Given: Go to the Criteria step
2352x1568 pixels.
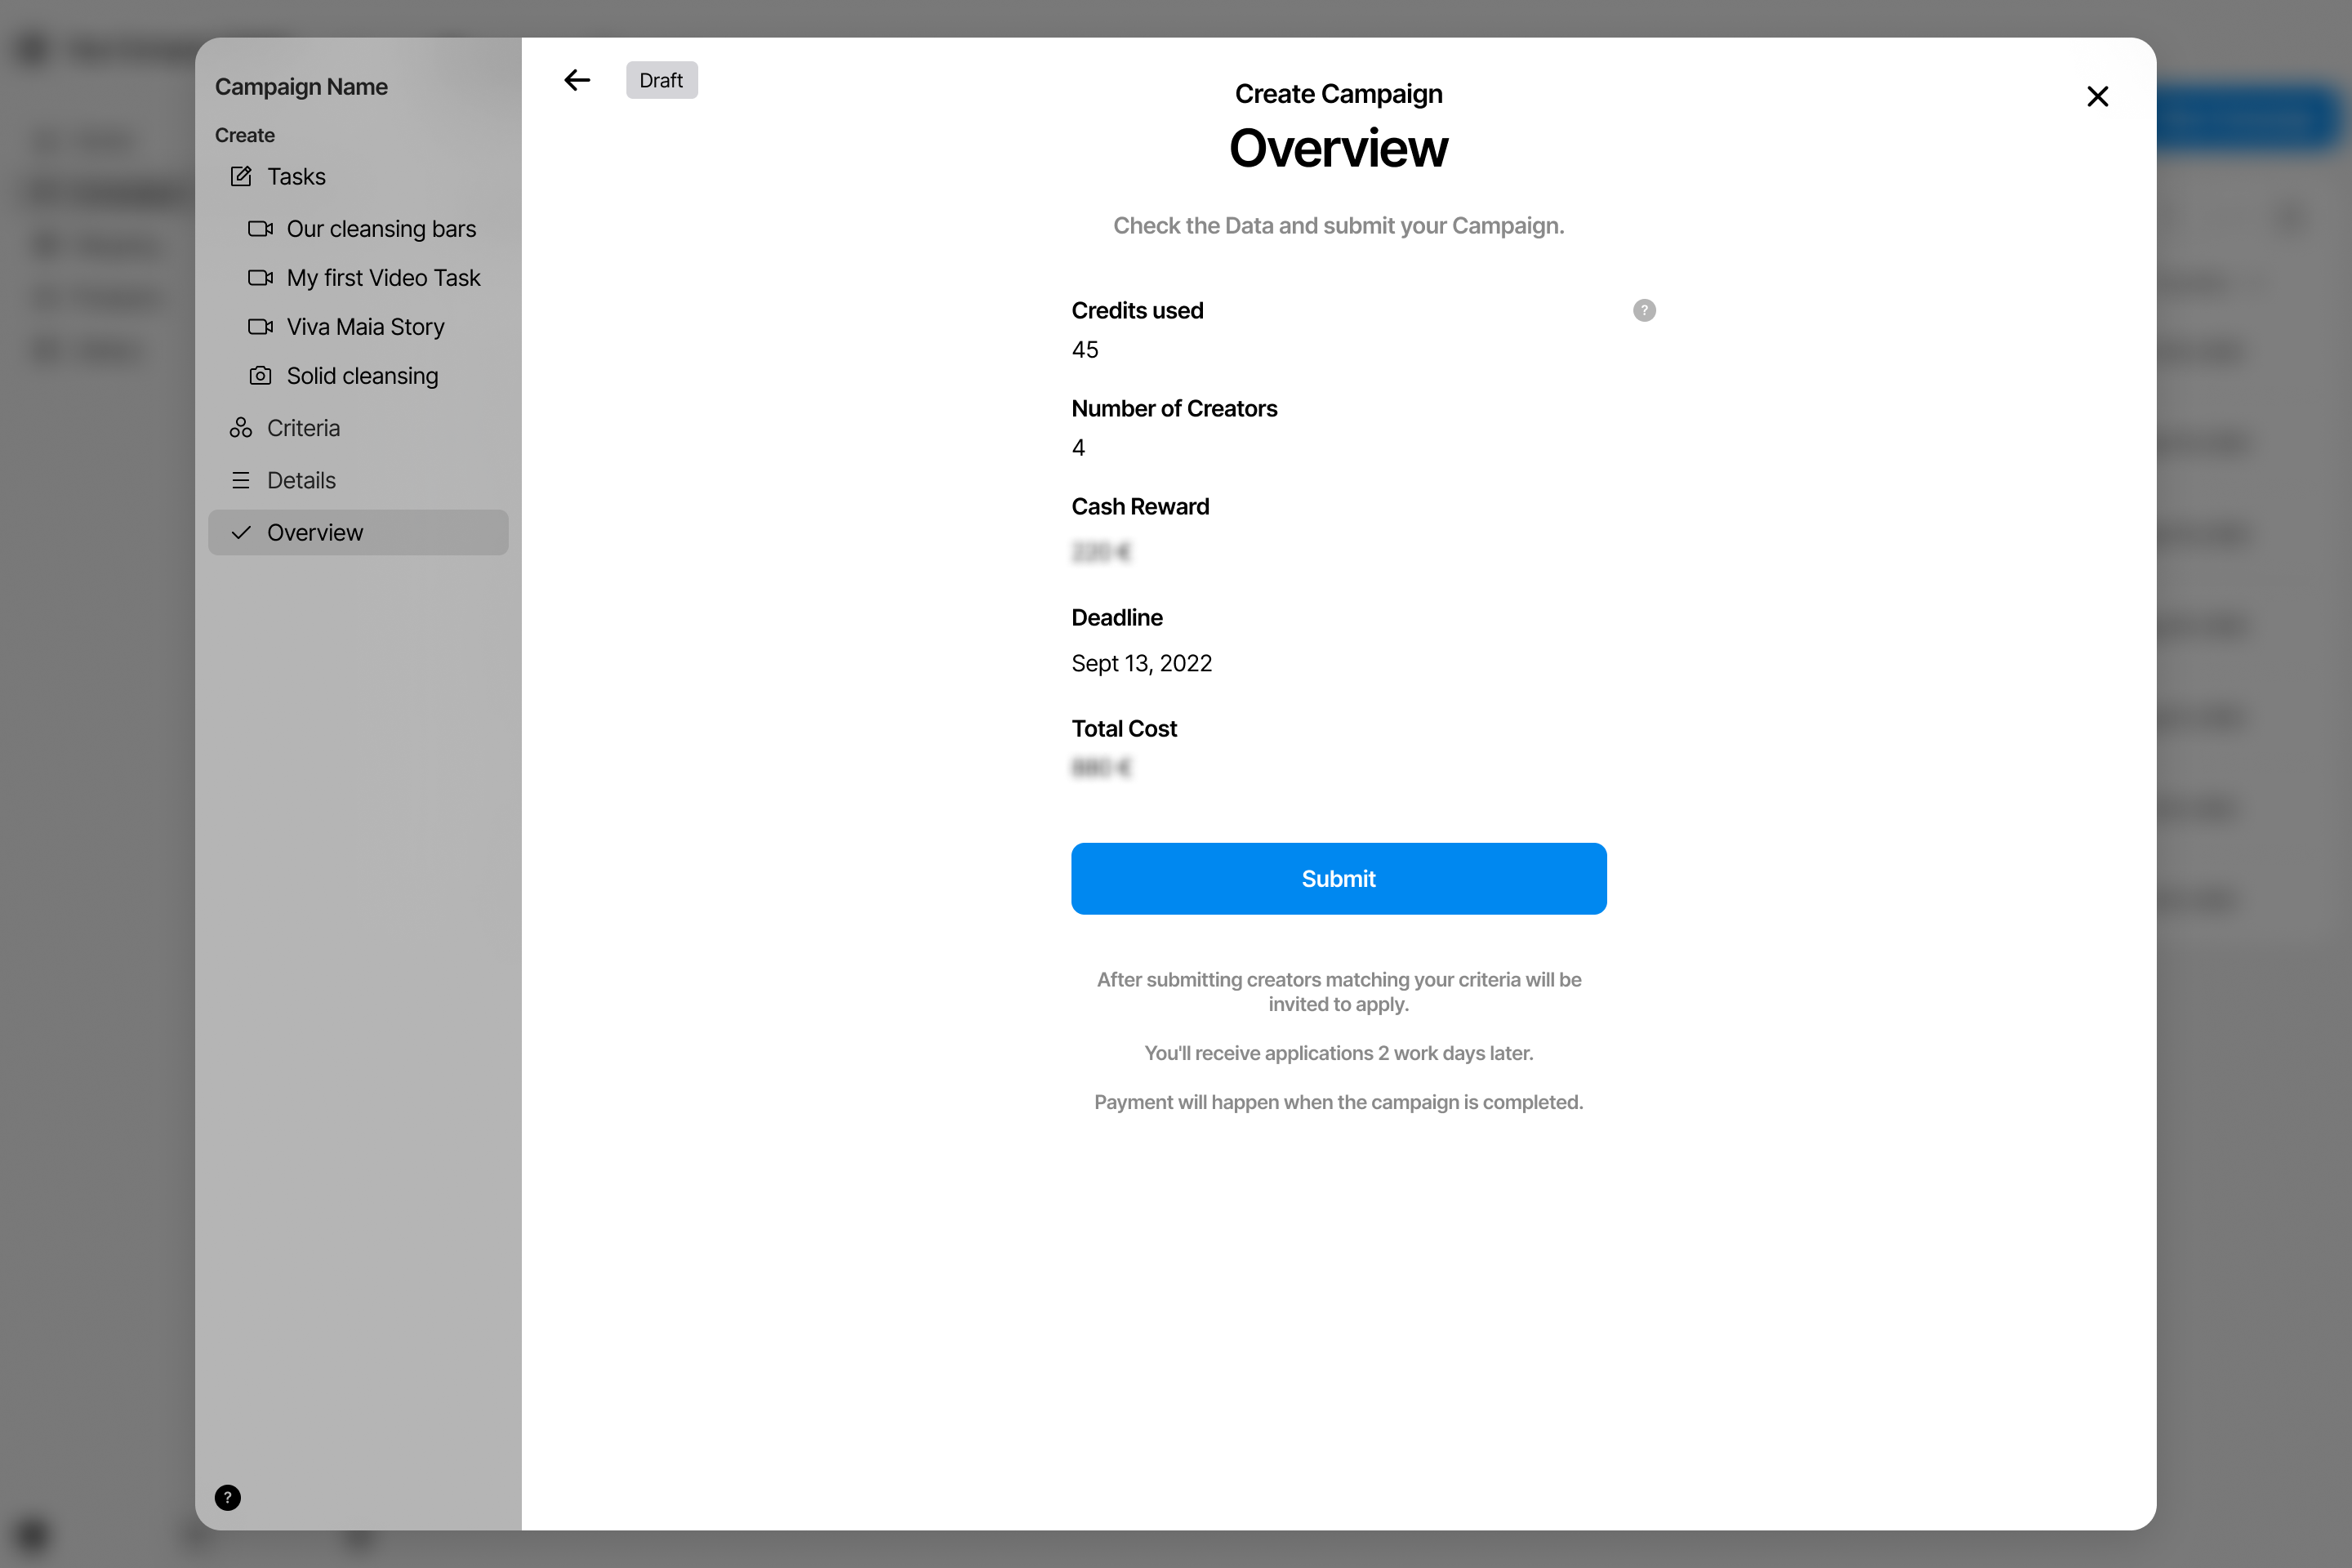Looking at the screenshot, I should coord(303,428).
